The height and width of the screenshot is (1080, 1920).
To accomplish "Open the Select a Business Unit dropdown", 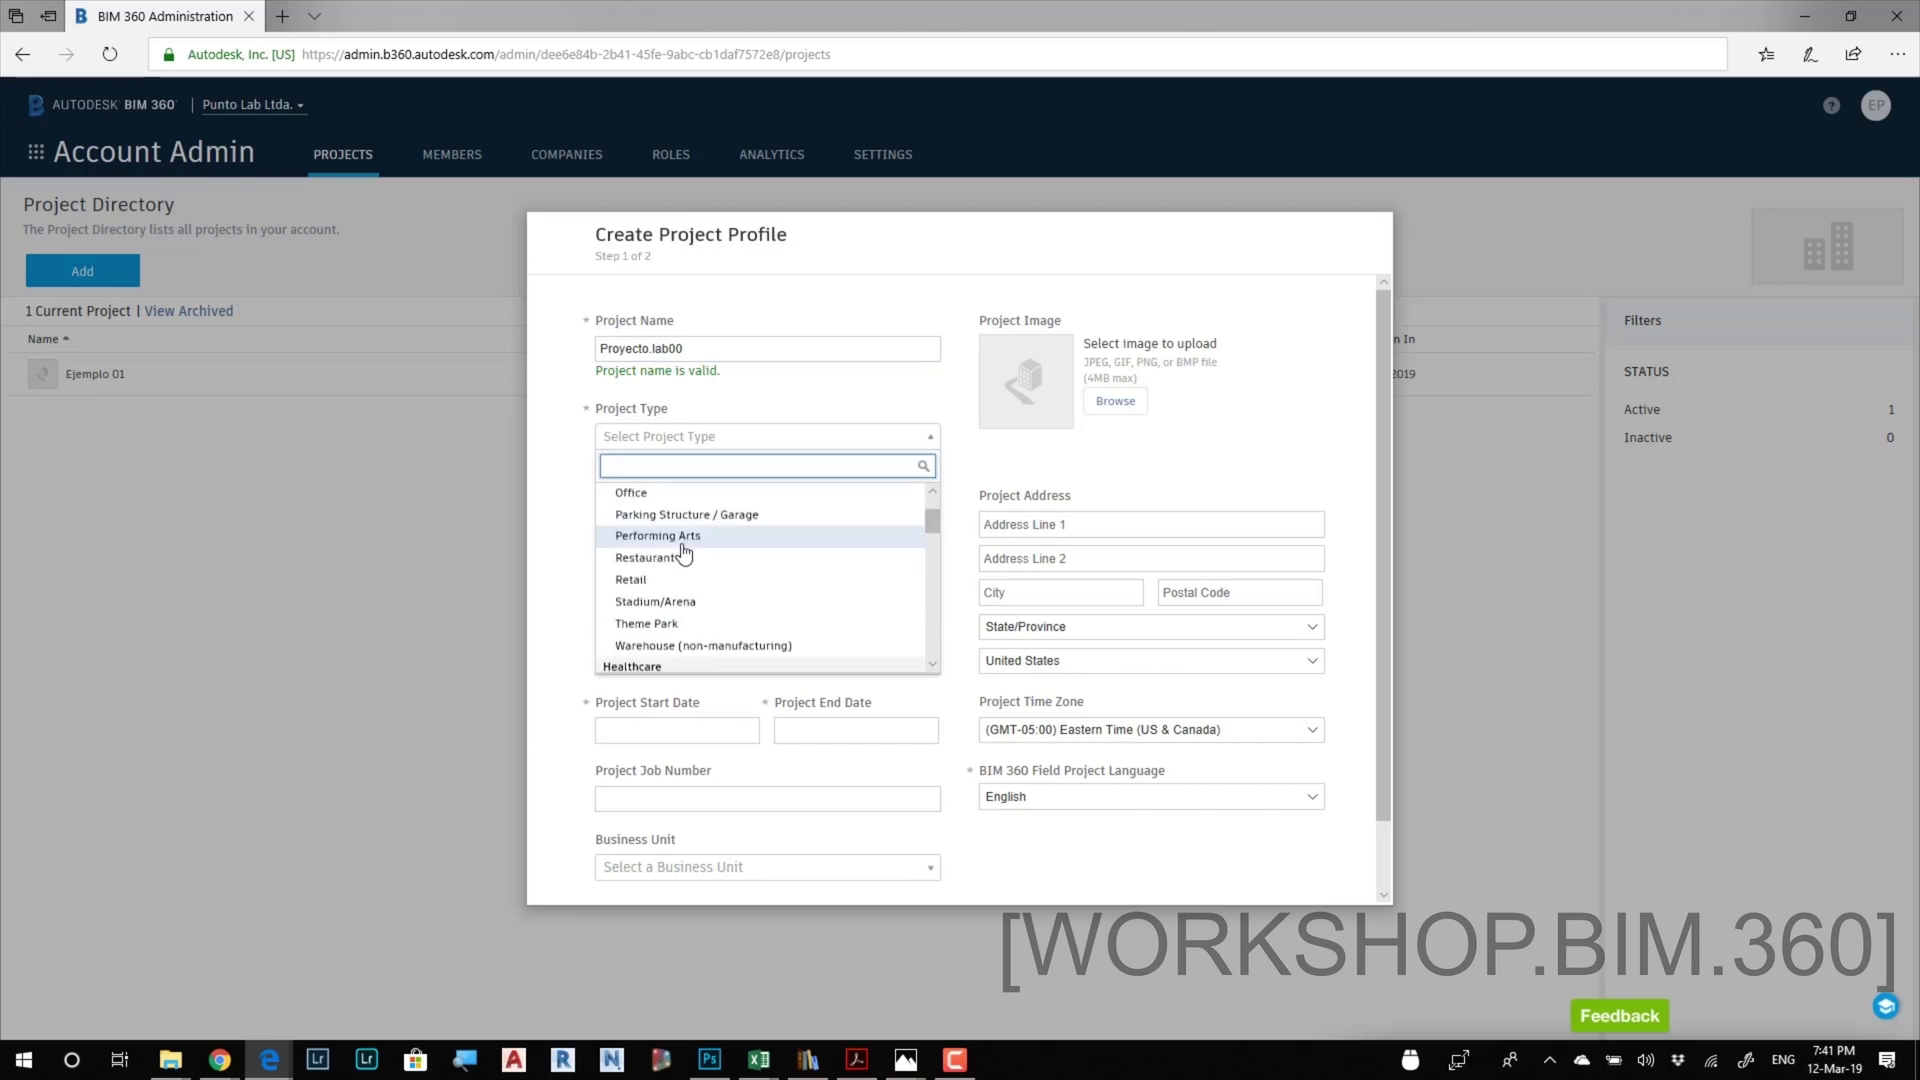I will (767, 868).
